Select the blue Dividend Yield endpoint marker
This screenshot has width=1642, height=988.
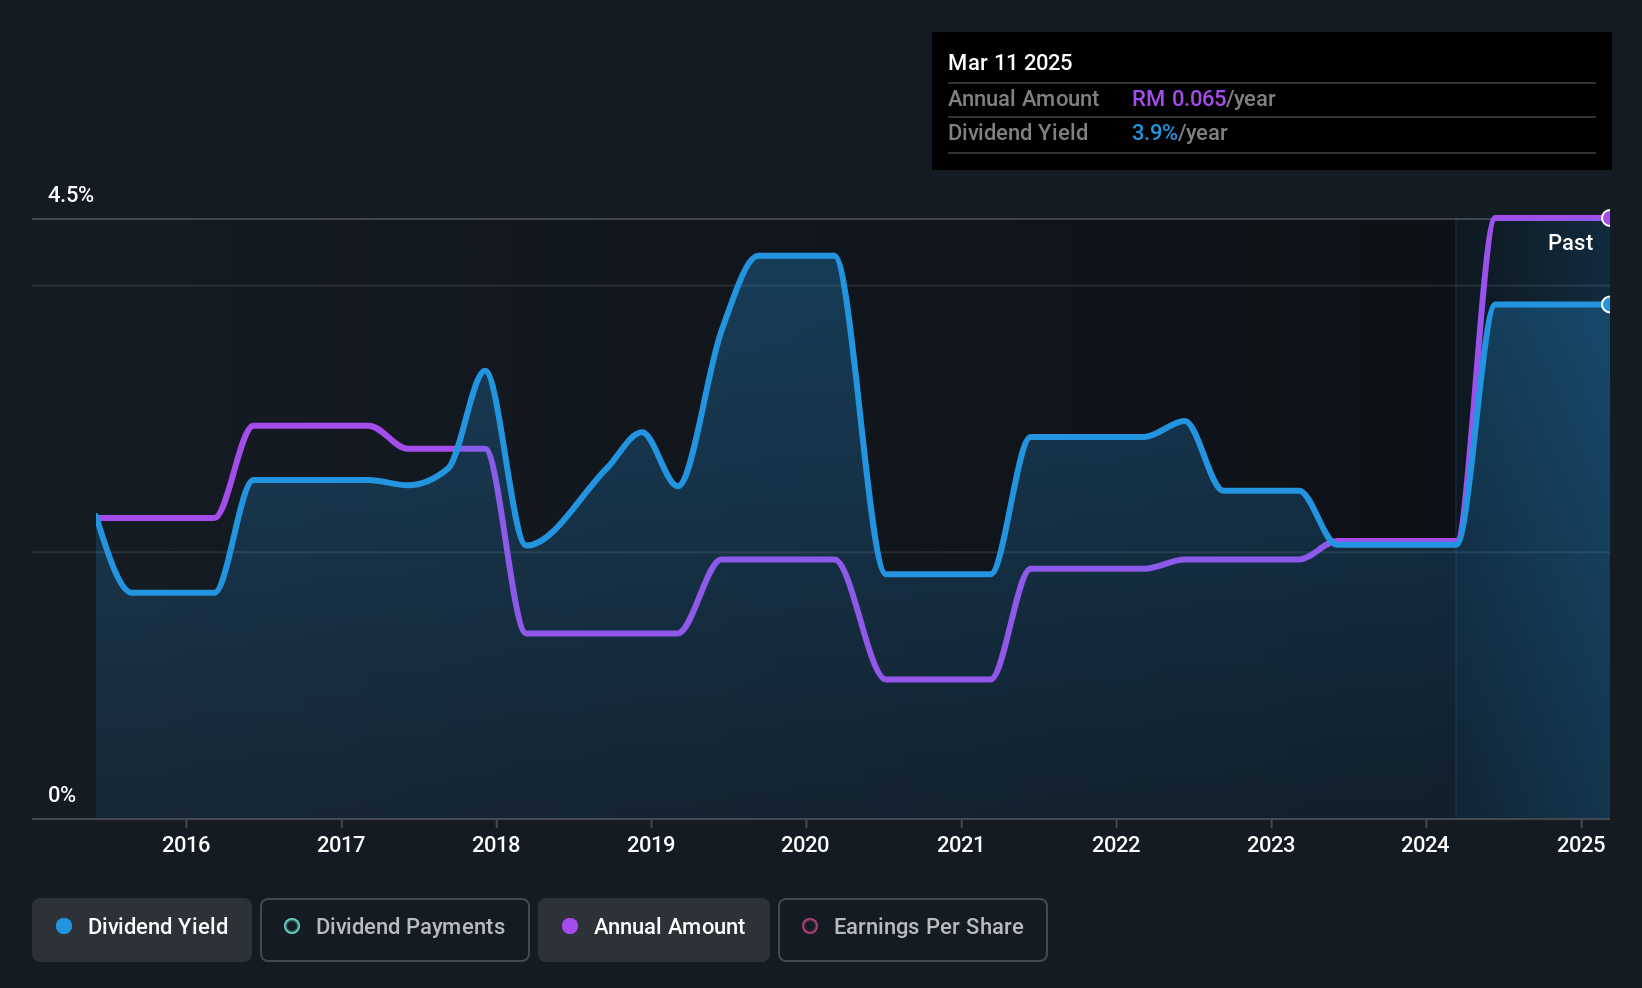(x=1607, y=305)
